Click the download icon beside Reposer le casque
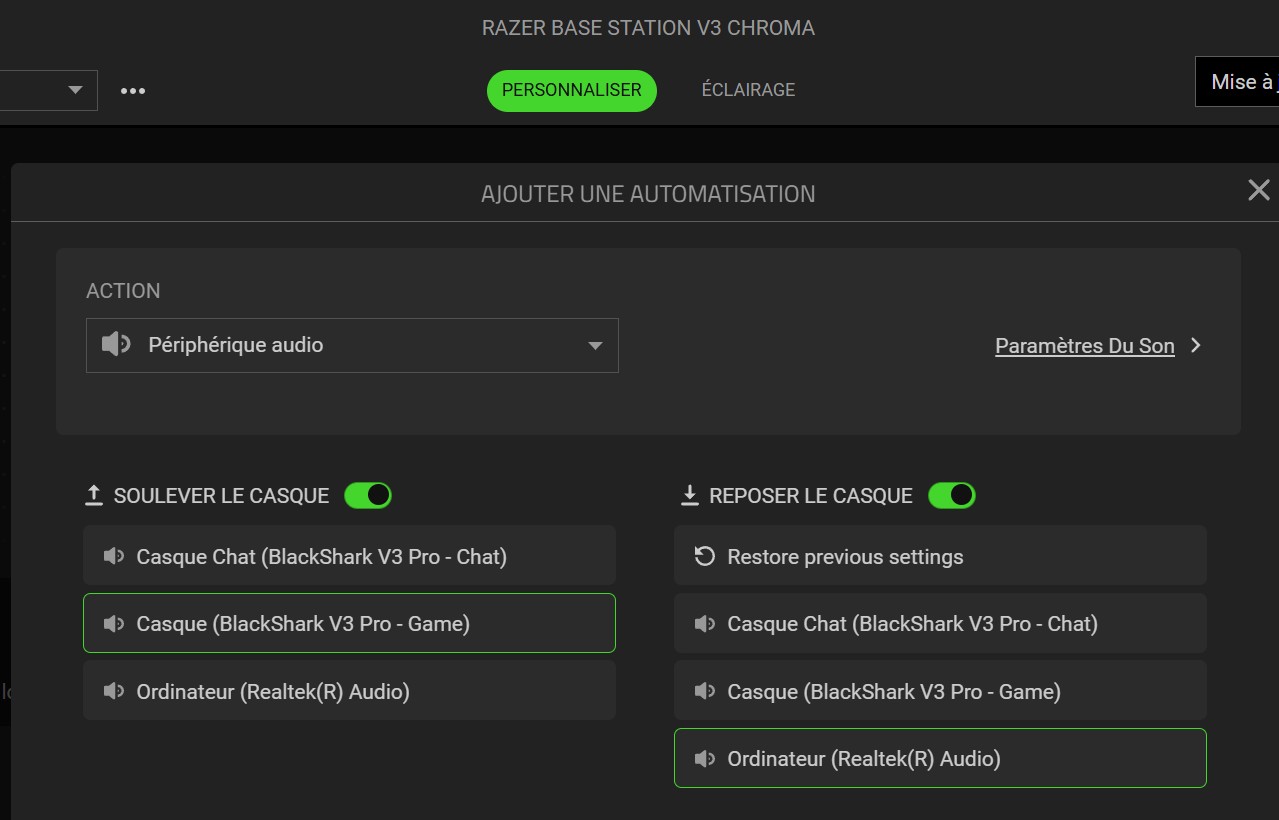Screen dimensions: 1279x820 [x=689, y=495]
